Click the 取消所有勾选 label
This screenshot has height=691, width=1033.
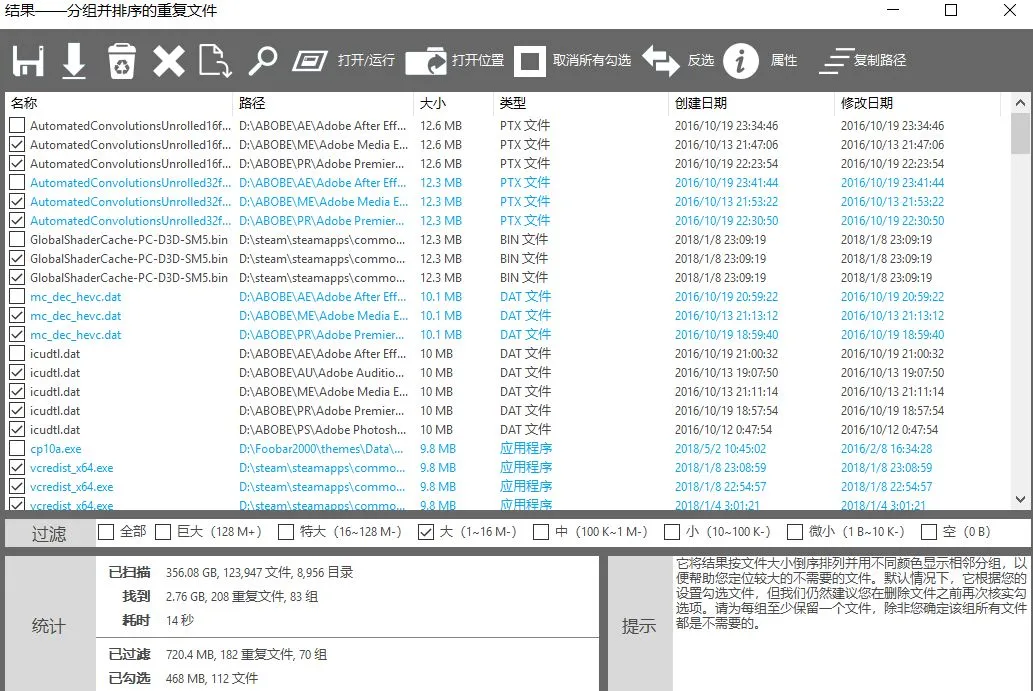click(x=592, y=61)
